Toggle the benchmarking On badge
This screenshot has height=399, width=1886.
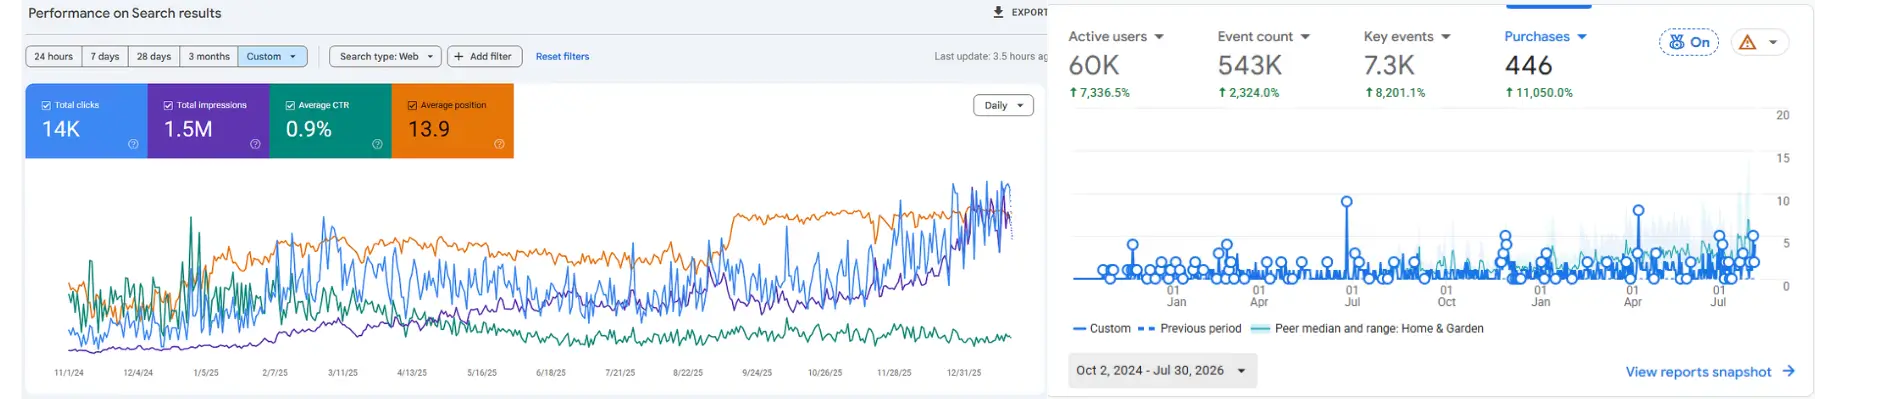pyautogui.click(x=1689, y=42)
